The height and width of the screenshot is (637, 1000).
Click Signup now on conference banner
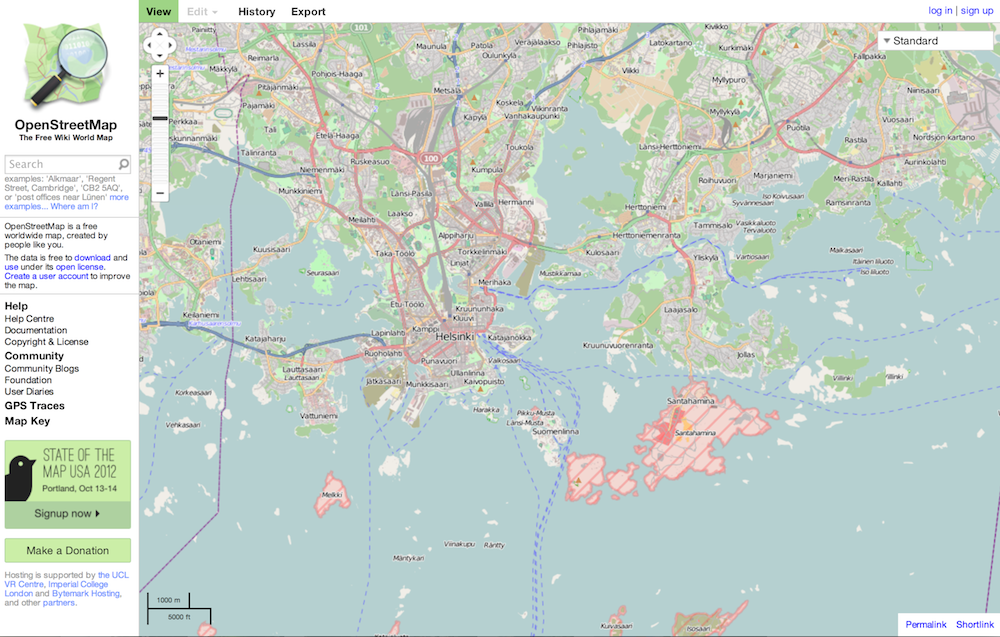click(x=67, y=514)
